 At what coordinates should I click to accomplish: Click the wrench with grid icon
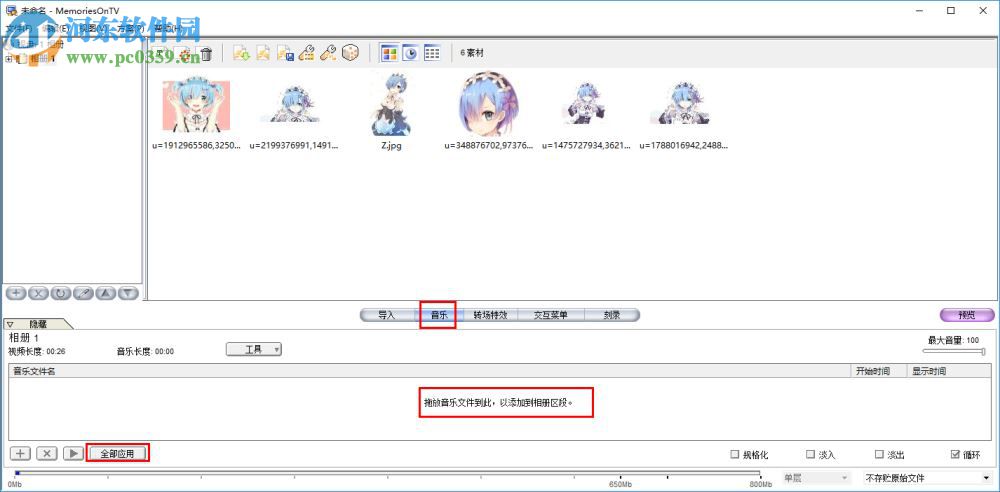click(x=307, y=54)
